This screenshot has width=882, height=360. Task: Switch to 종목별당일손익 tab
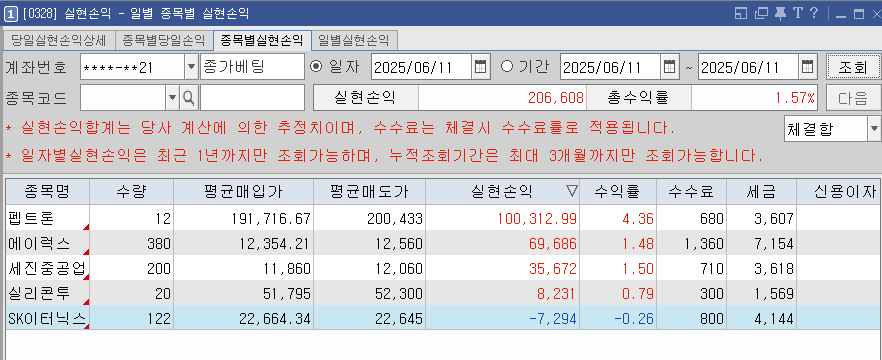164,40
